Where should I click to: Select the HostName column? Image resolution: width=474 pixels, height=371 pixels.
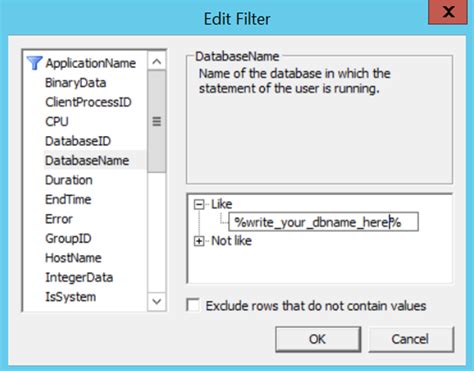(x=73, y=258)
